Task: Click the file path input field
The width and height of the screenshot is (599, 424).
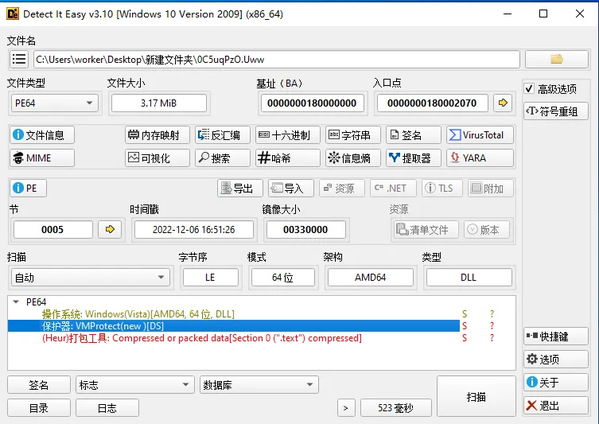Action: click(277, 60)
